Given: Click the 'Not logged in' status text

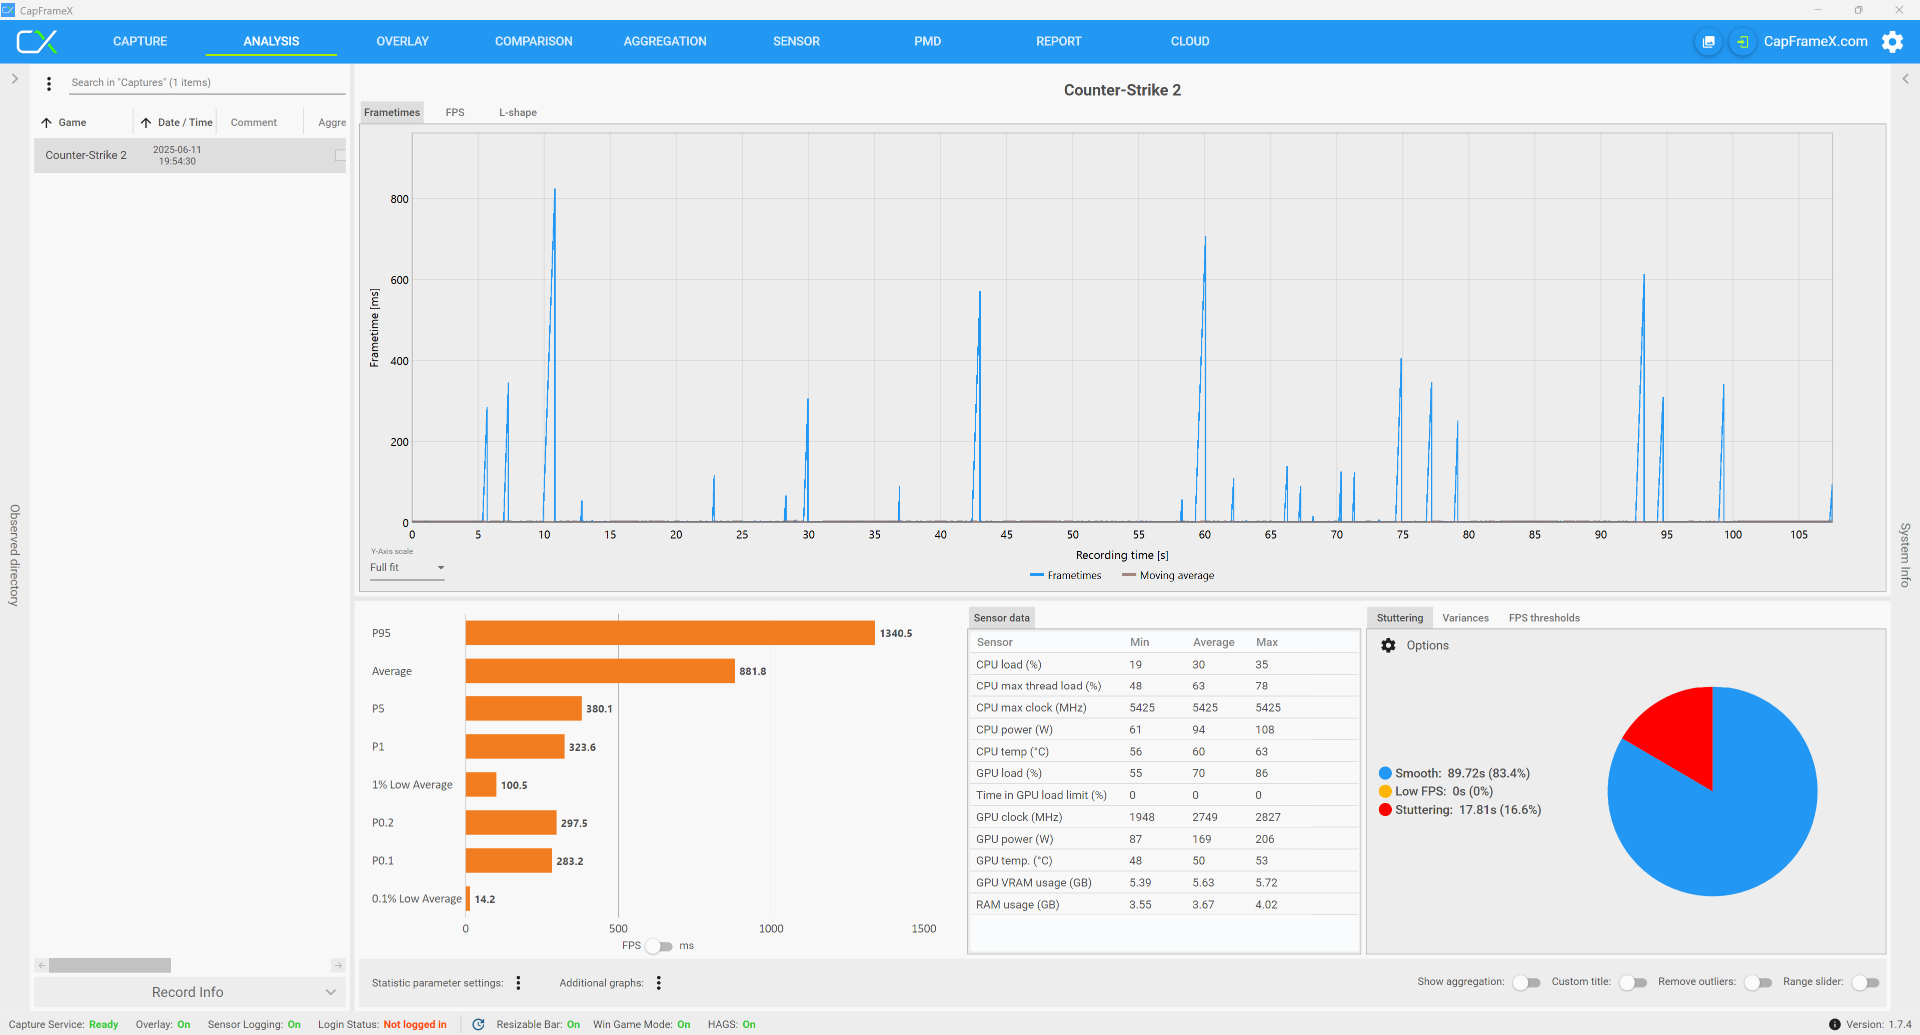Looking at the screenshot, I should [415, 1025].
